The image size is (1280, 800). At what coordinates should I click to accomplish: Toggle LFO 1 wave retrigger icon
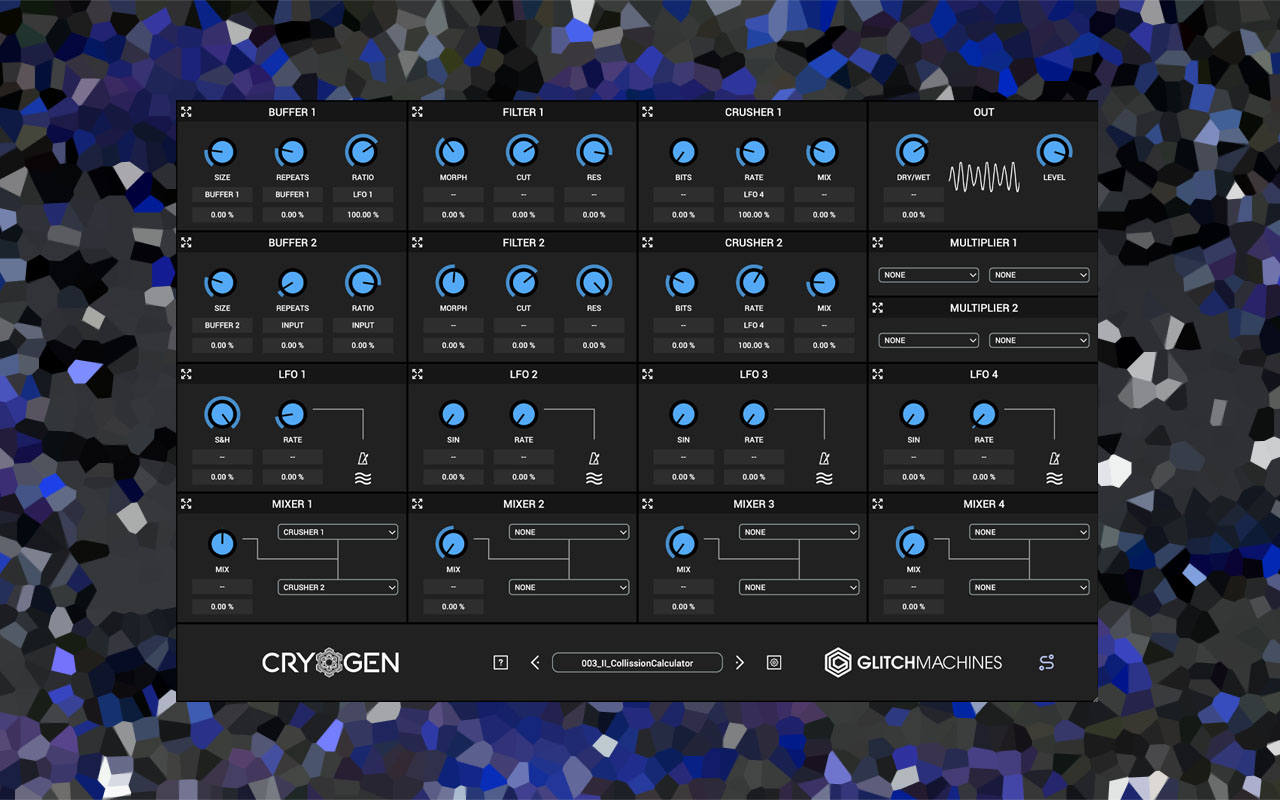tap(363, 479)
